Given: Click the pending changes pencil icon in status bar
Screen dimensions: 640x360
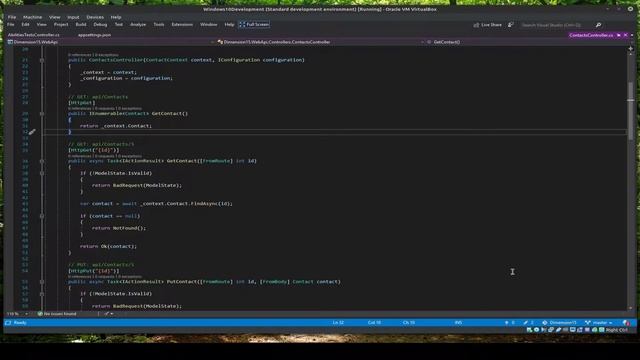Looking at the screenshot, I should pyautogui.click(x=526, y=322).
